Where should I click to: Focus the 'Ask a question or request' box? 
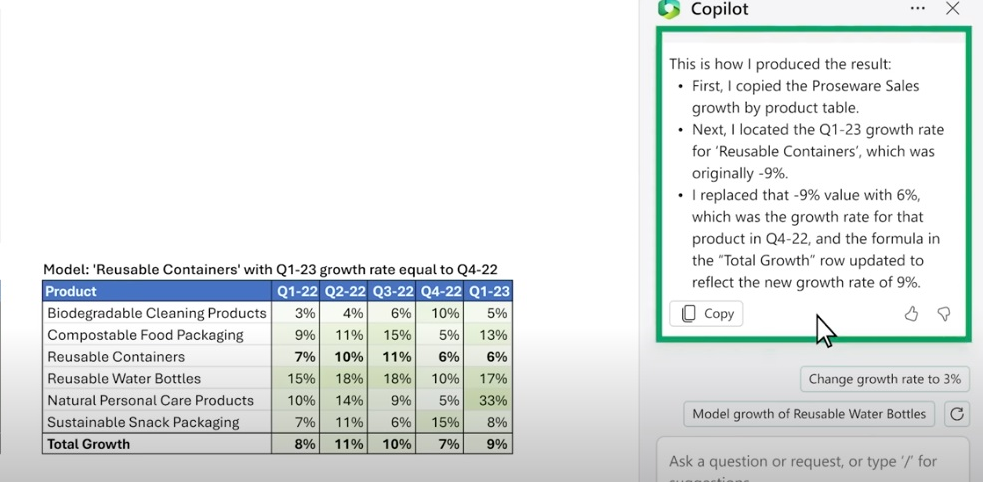(x=810, y=461)
